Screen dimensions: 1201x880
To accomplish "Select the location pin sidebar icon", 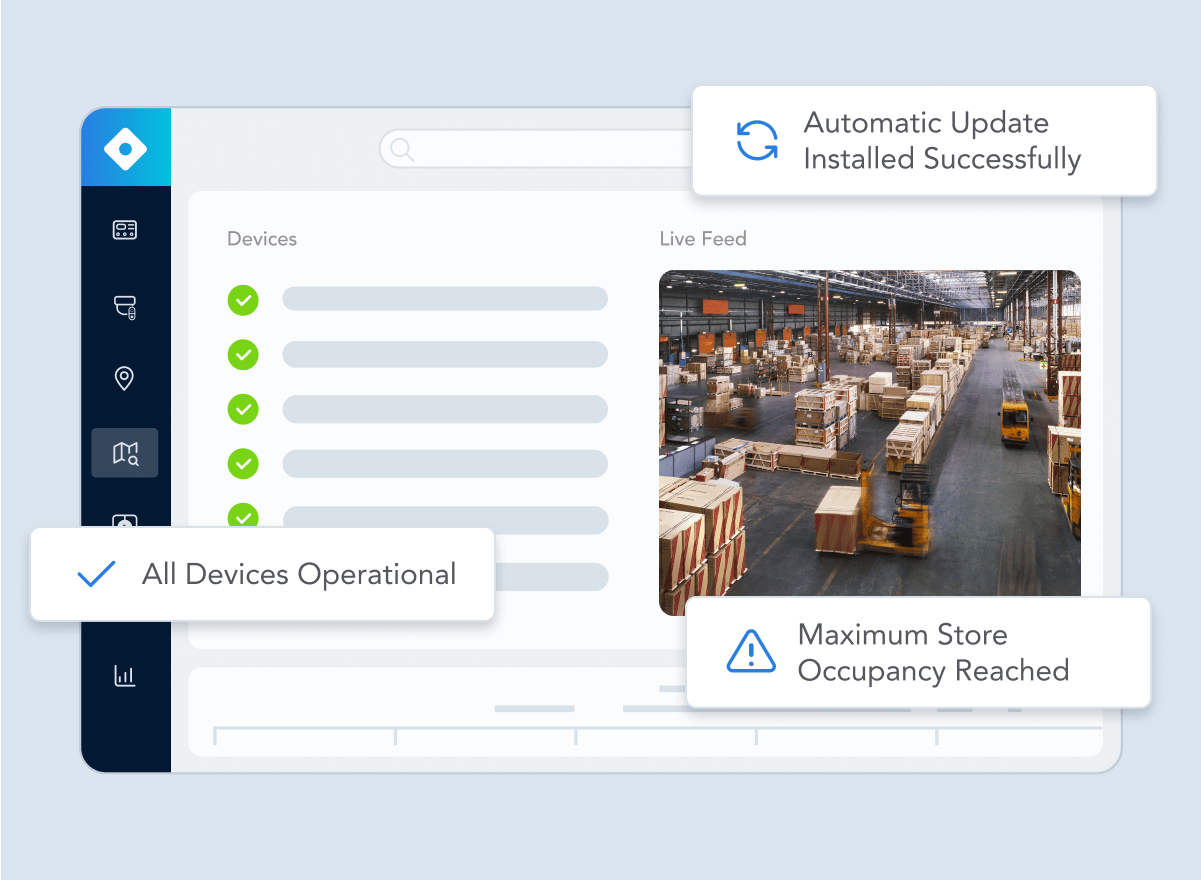I will tap(125, 379).
